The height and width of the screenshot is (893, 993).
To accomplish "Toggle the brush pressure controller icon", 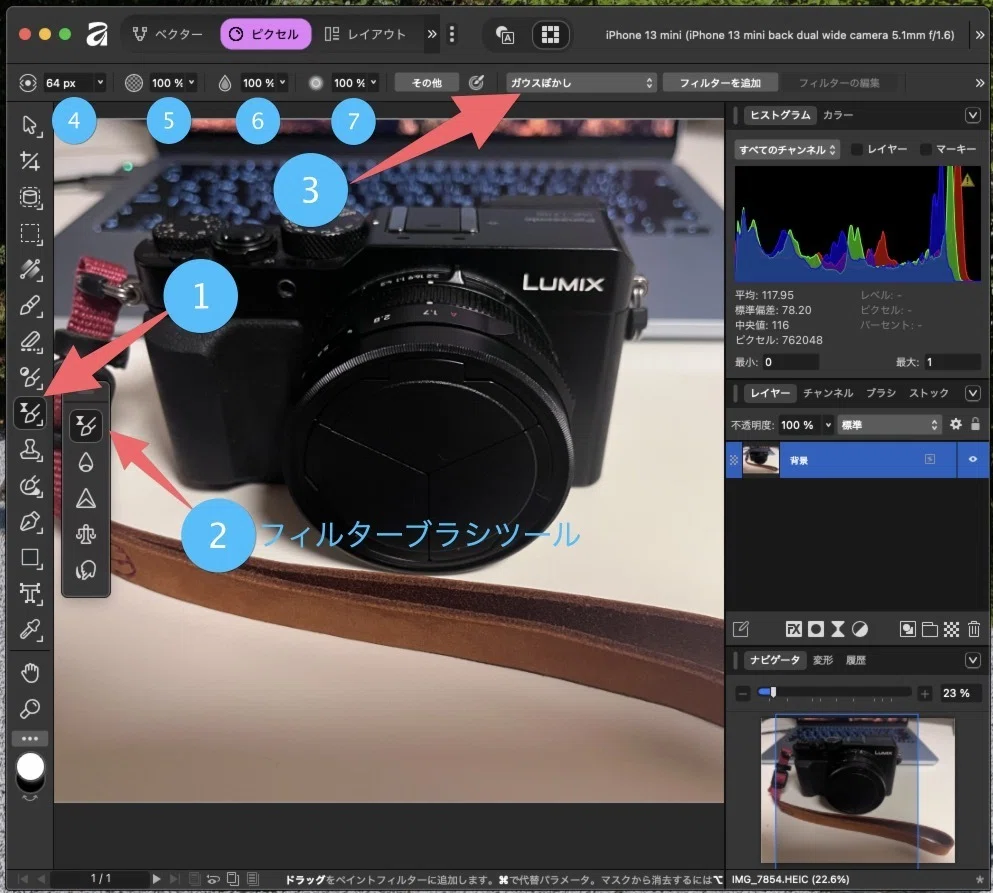I will click(x=476, y=83).
